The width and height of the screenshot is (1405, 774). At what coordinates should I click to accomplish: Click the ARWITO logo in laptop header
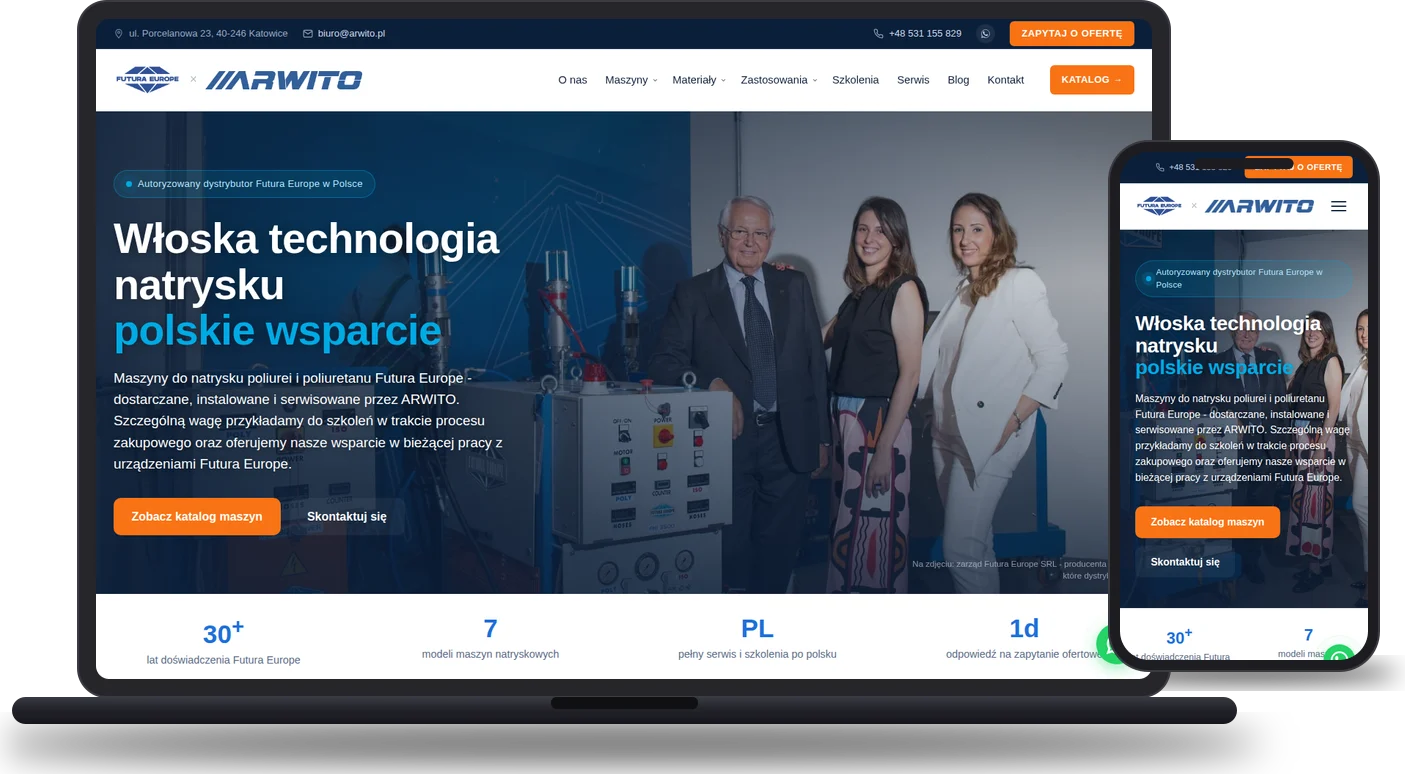click(x=284, y=80)
